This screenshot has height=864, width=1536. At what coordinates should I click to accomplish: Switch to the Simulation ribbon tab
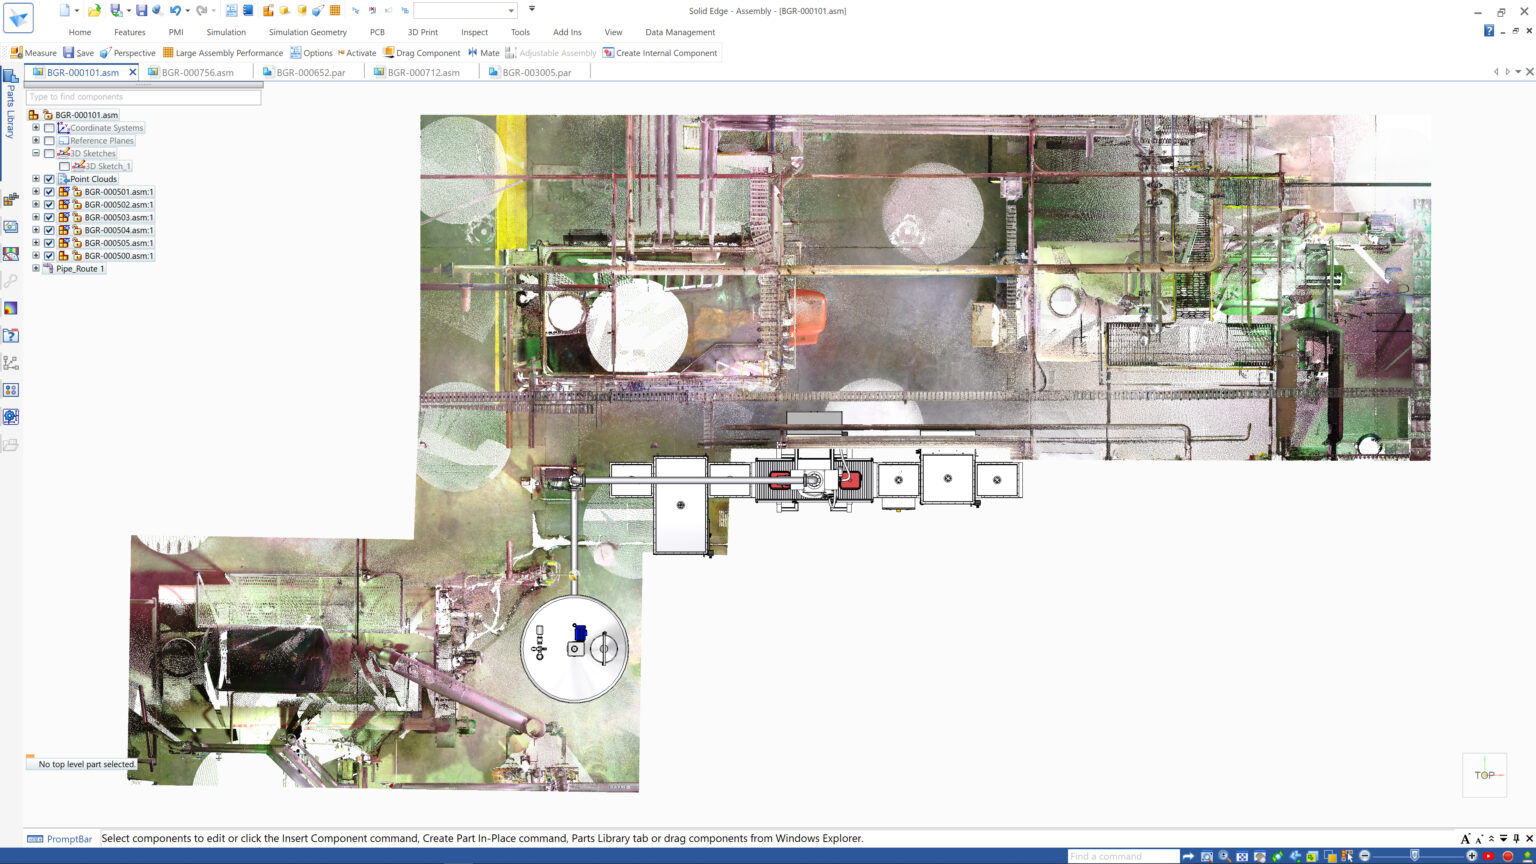(x=225, y=32)
